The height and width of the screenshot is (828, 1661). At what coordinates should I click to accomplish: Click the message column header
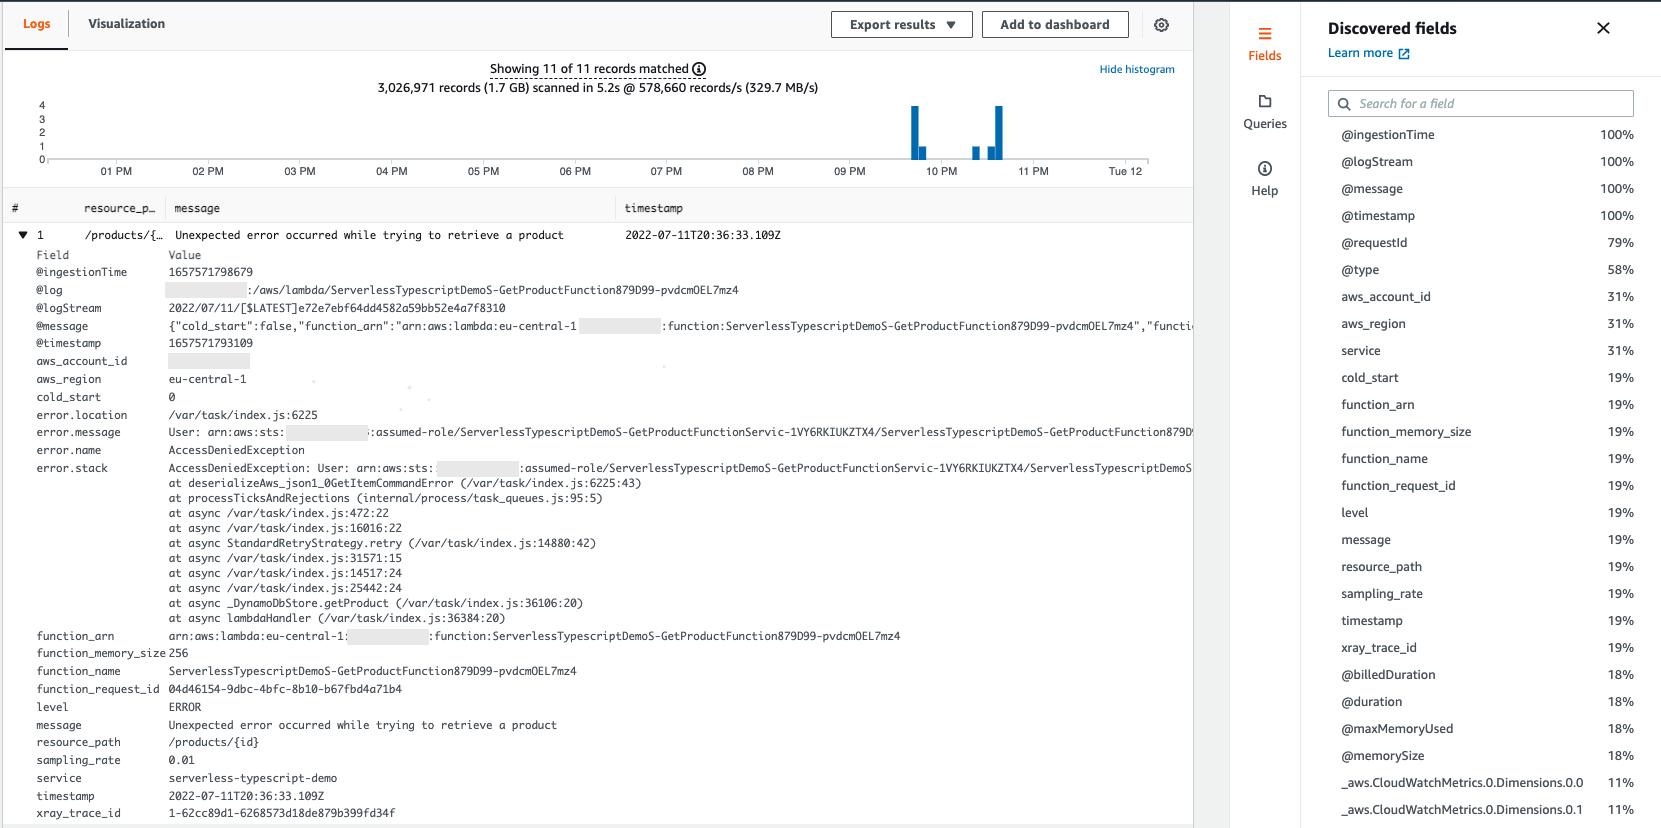click(197, 208)
